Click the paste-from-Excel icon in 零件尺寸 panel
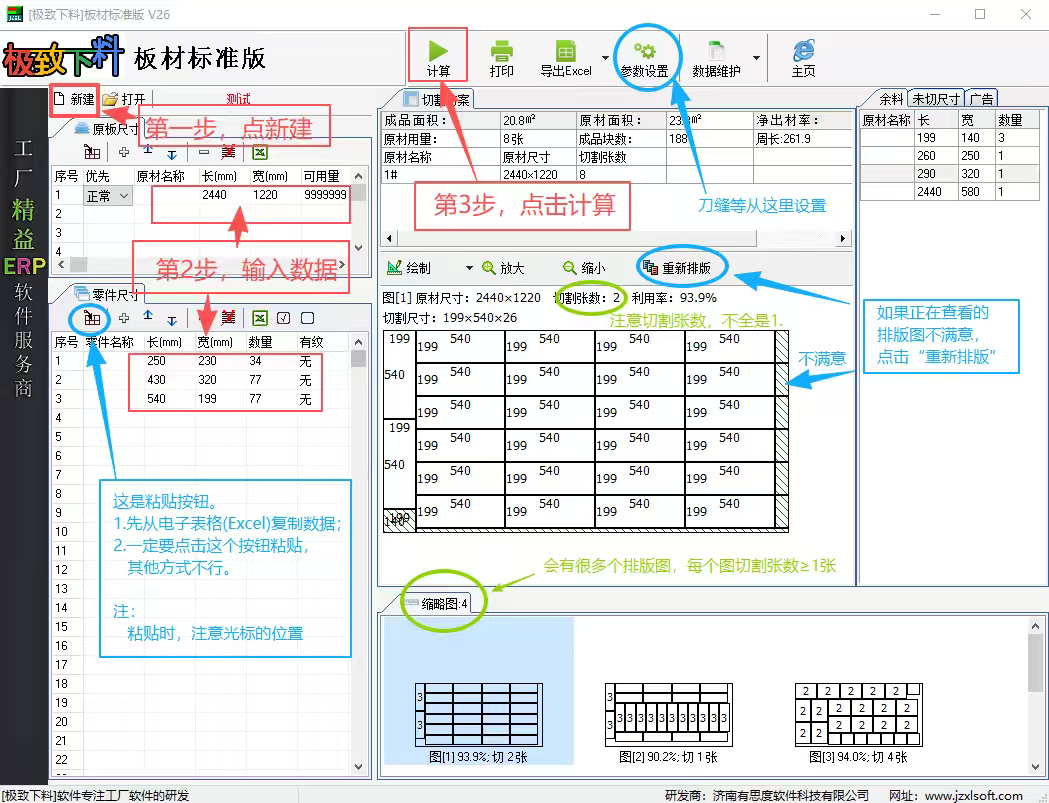The height and width of the screenshot is (803, 1049). (91, 318)
